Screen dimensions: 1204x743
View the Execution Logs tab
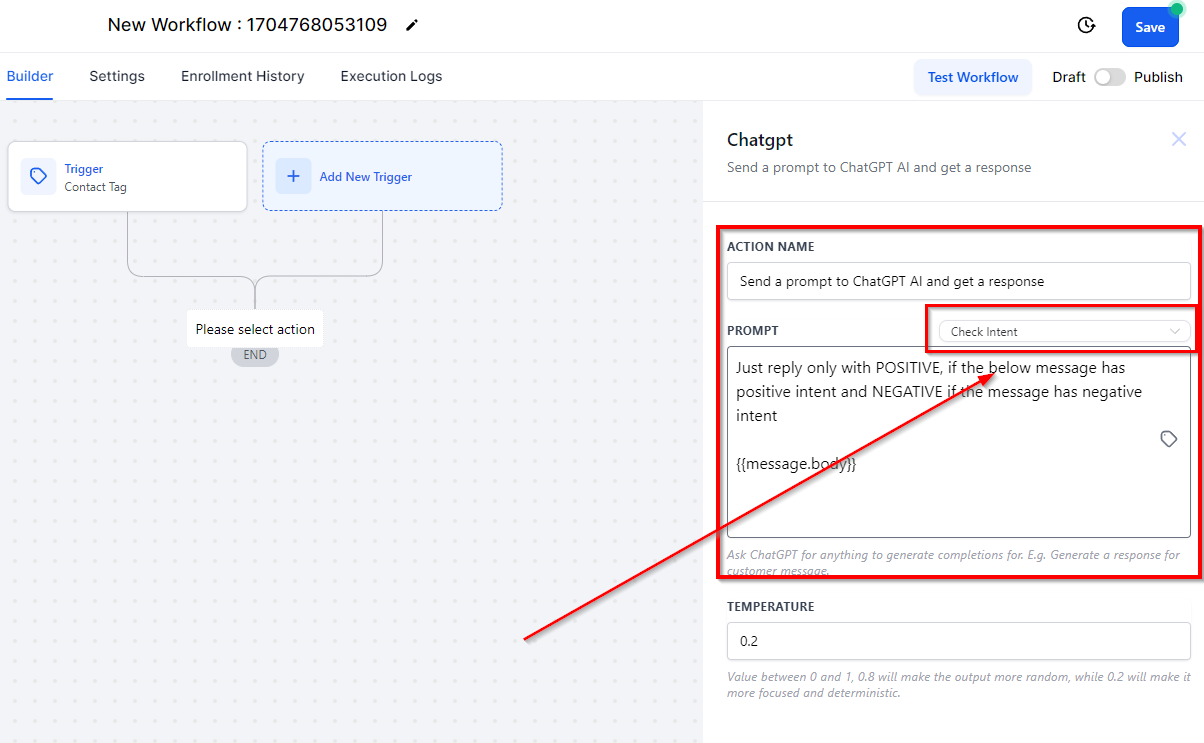pos(391,76)
